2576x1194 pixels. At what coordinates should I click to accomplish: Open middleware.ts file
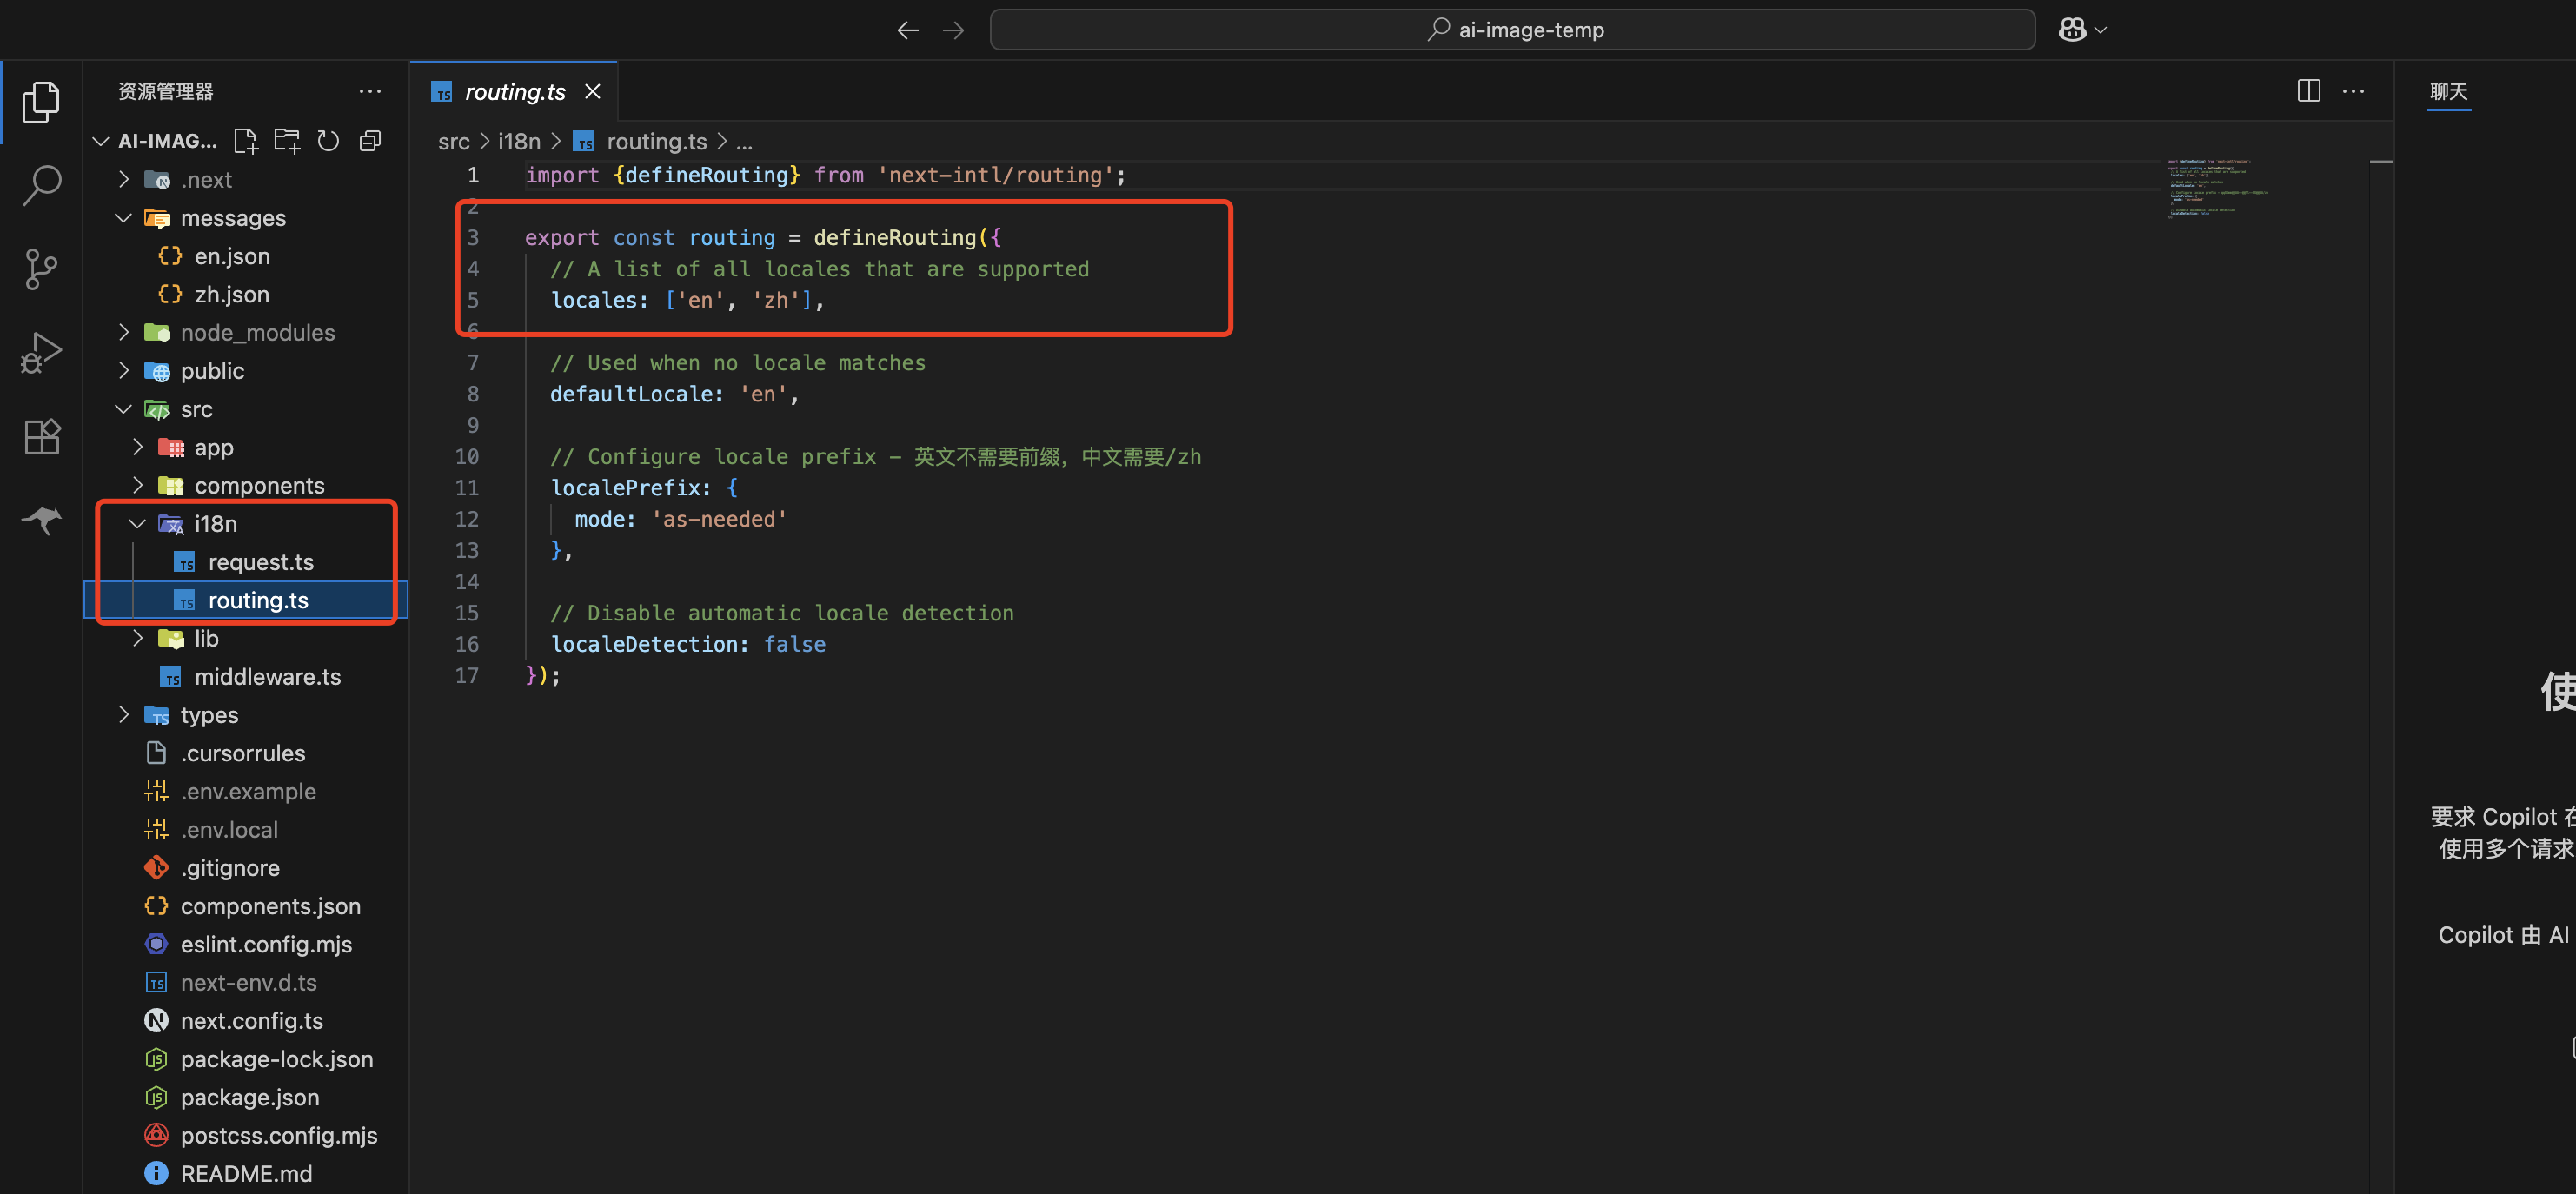click(x=244, y=677)
